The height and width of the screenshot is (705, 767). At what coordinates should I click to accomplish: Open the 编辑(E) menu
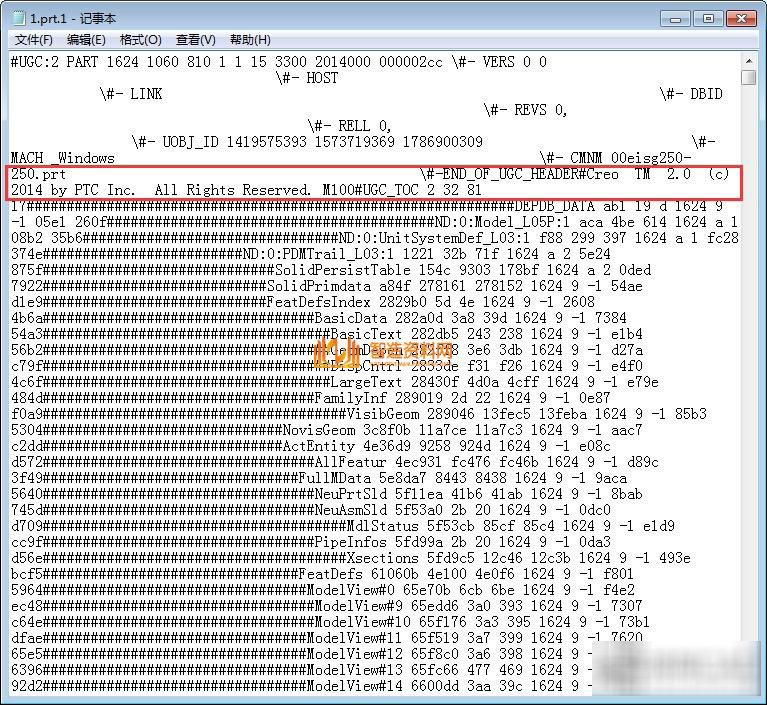86,40
